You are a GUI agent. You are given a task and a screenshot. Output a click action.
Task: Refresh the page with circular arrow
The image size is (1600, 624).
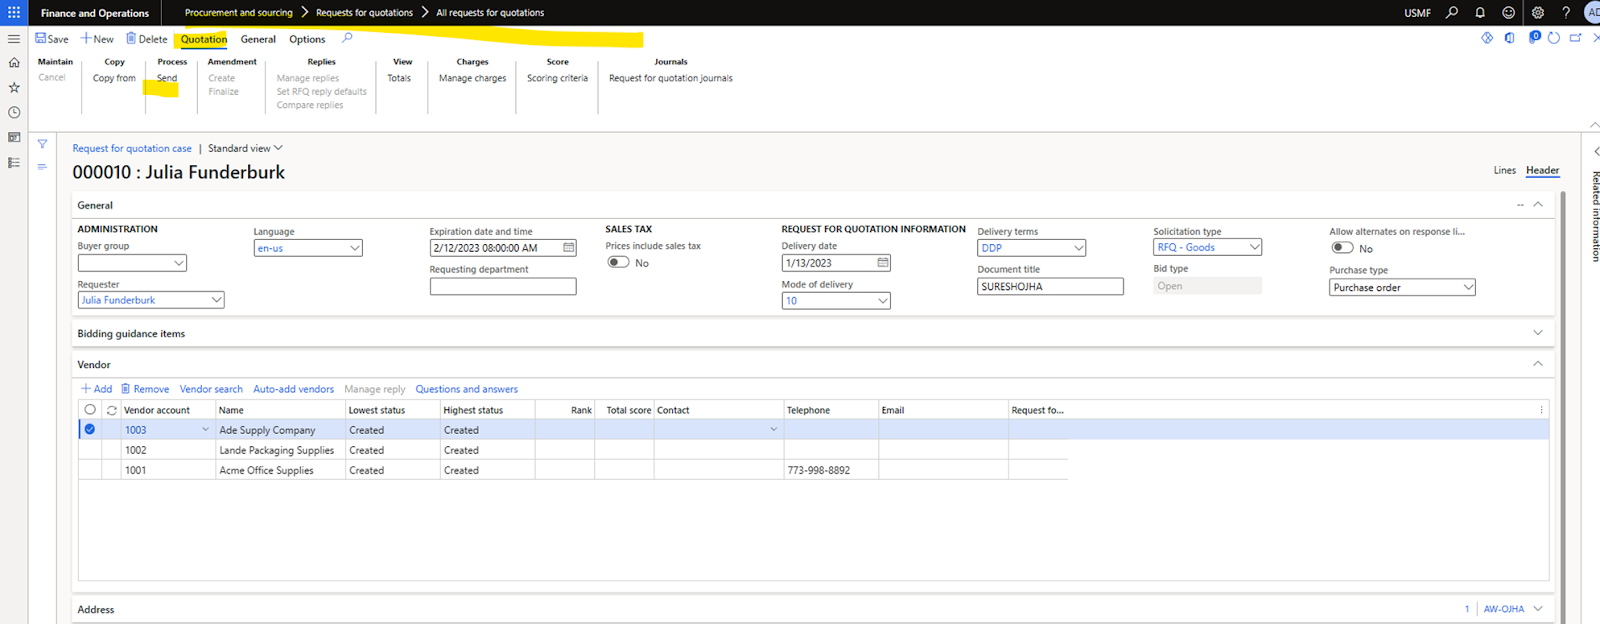1554,38
